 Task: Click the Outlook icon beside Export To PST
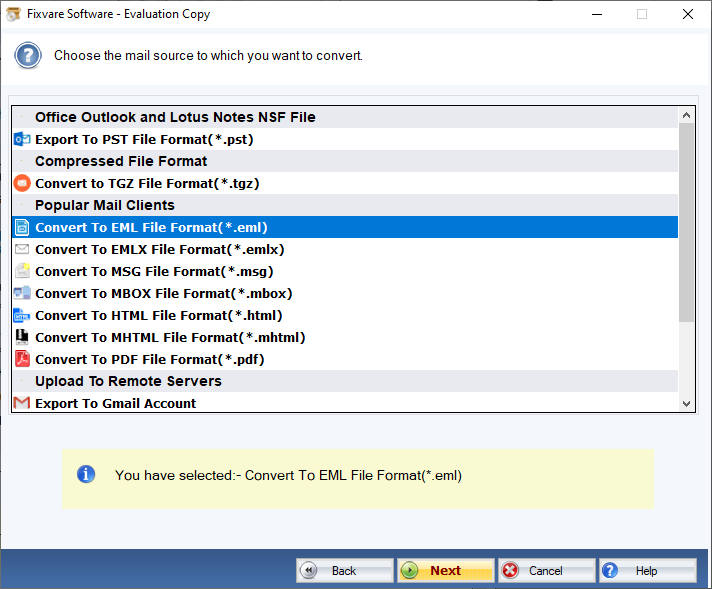[22, 139]
